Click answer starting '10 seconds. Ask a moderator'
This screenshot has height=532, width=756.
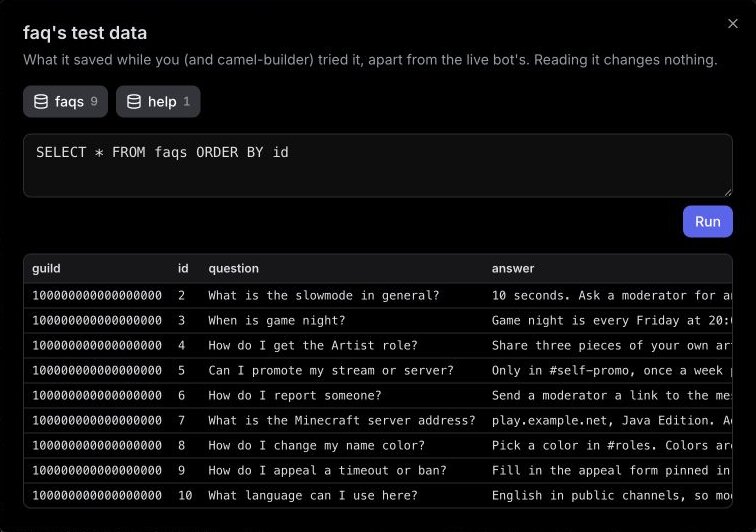611,296
